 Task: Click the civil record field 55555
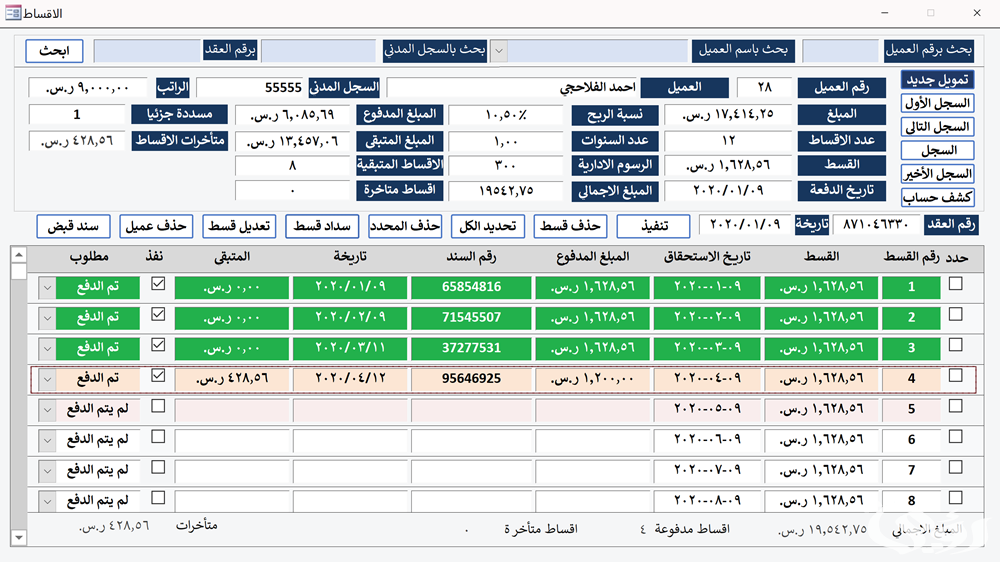pos(251,87)
